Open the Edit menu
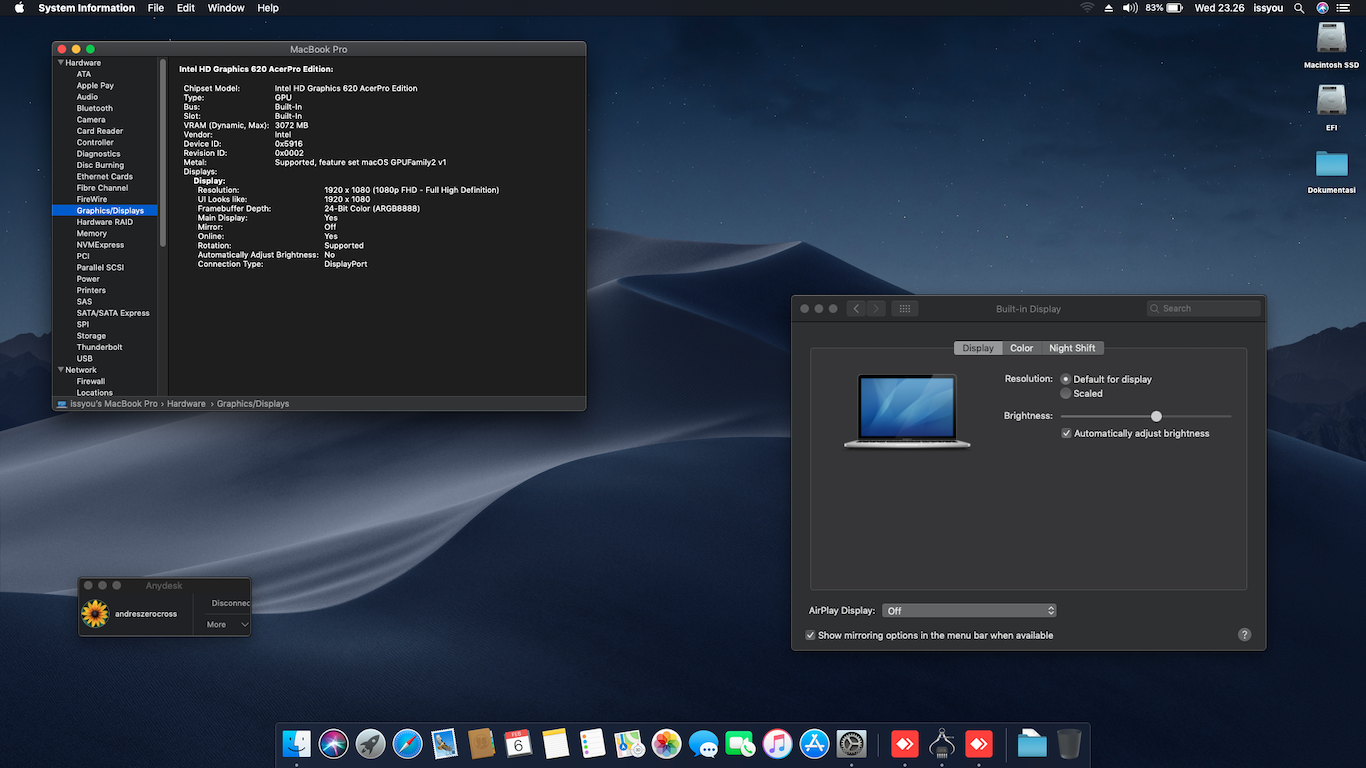Image resolution: width=1366 pixels, height=768 pixels. 186,8
